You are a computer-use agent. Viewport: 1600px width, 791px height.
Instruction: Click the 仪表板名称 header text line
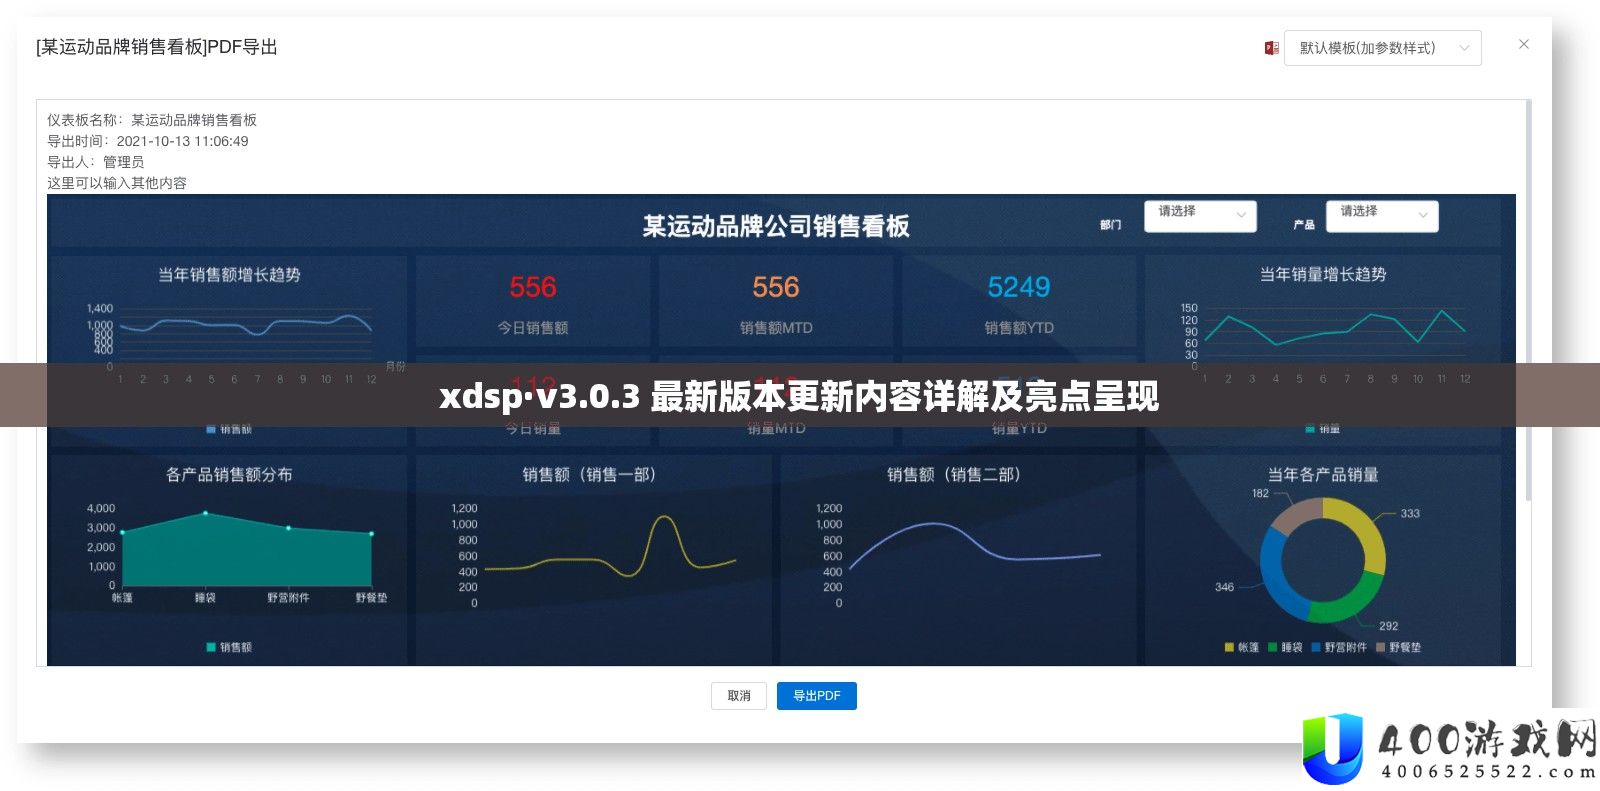pos(152,120)
